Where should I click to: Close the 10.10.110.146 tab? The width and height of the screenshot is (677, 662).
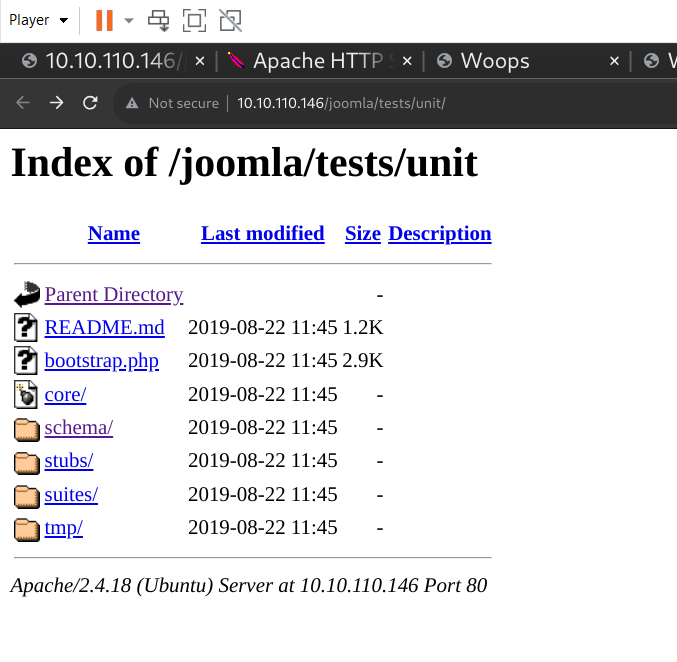point(200,61)
